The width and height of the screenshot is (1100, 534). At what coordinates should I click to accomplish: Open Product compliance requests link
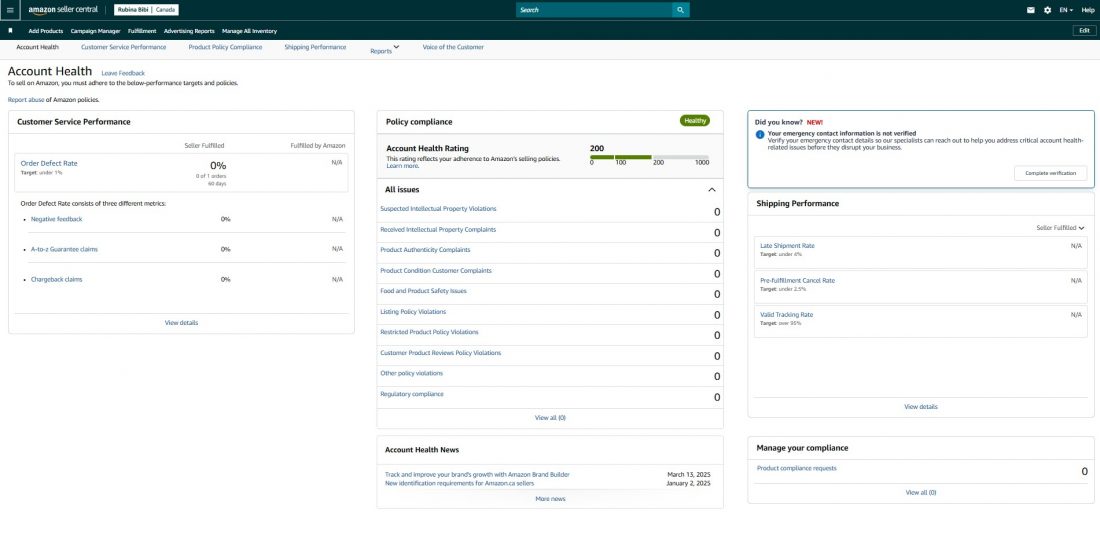pyautogui.click(x=796, y=468)
